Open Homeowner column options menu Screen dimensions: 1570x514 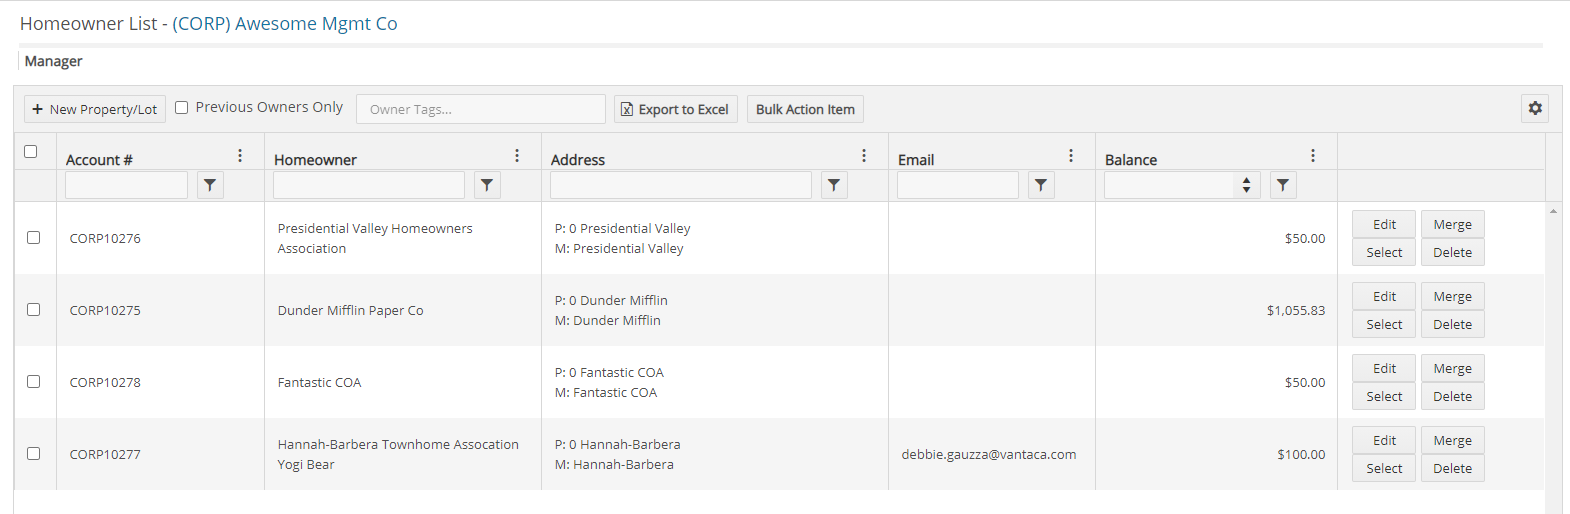pos(517,156)
